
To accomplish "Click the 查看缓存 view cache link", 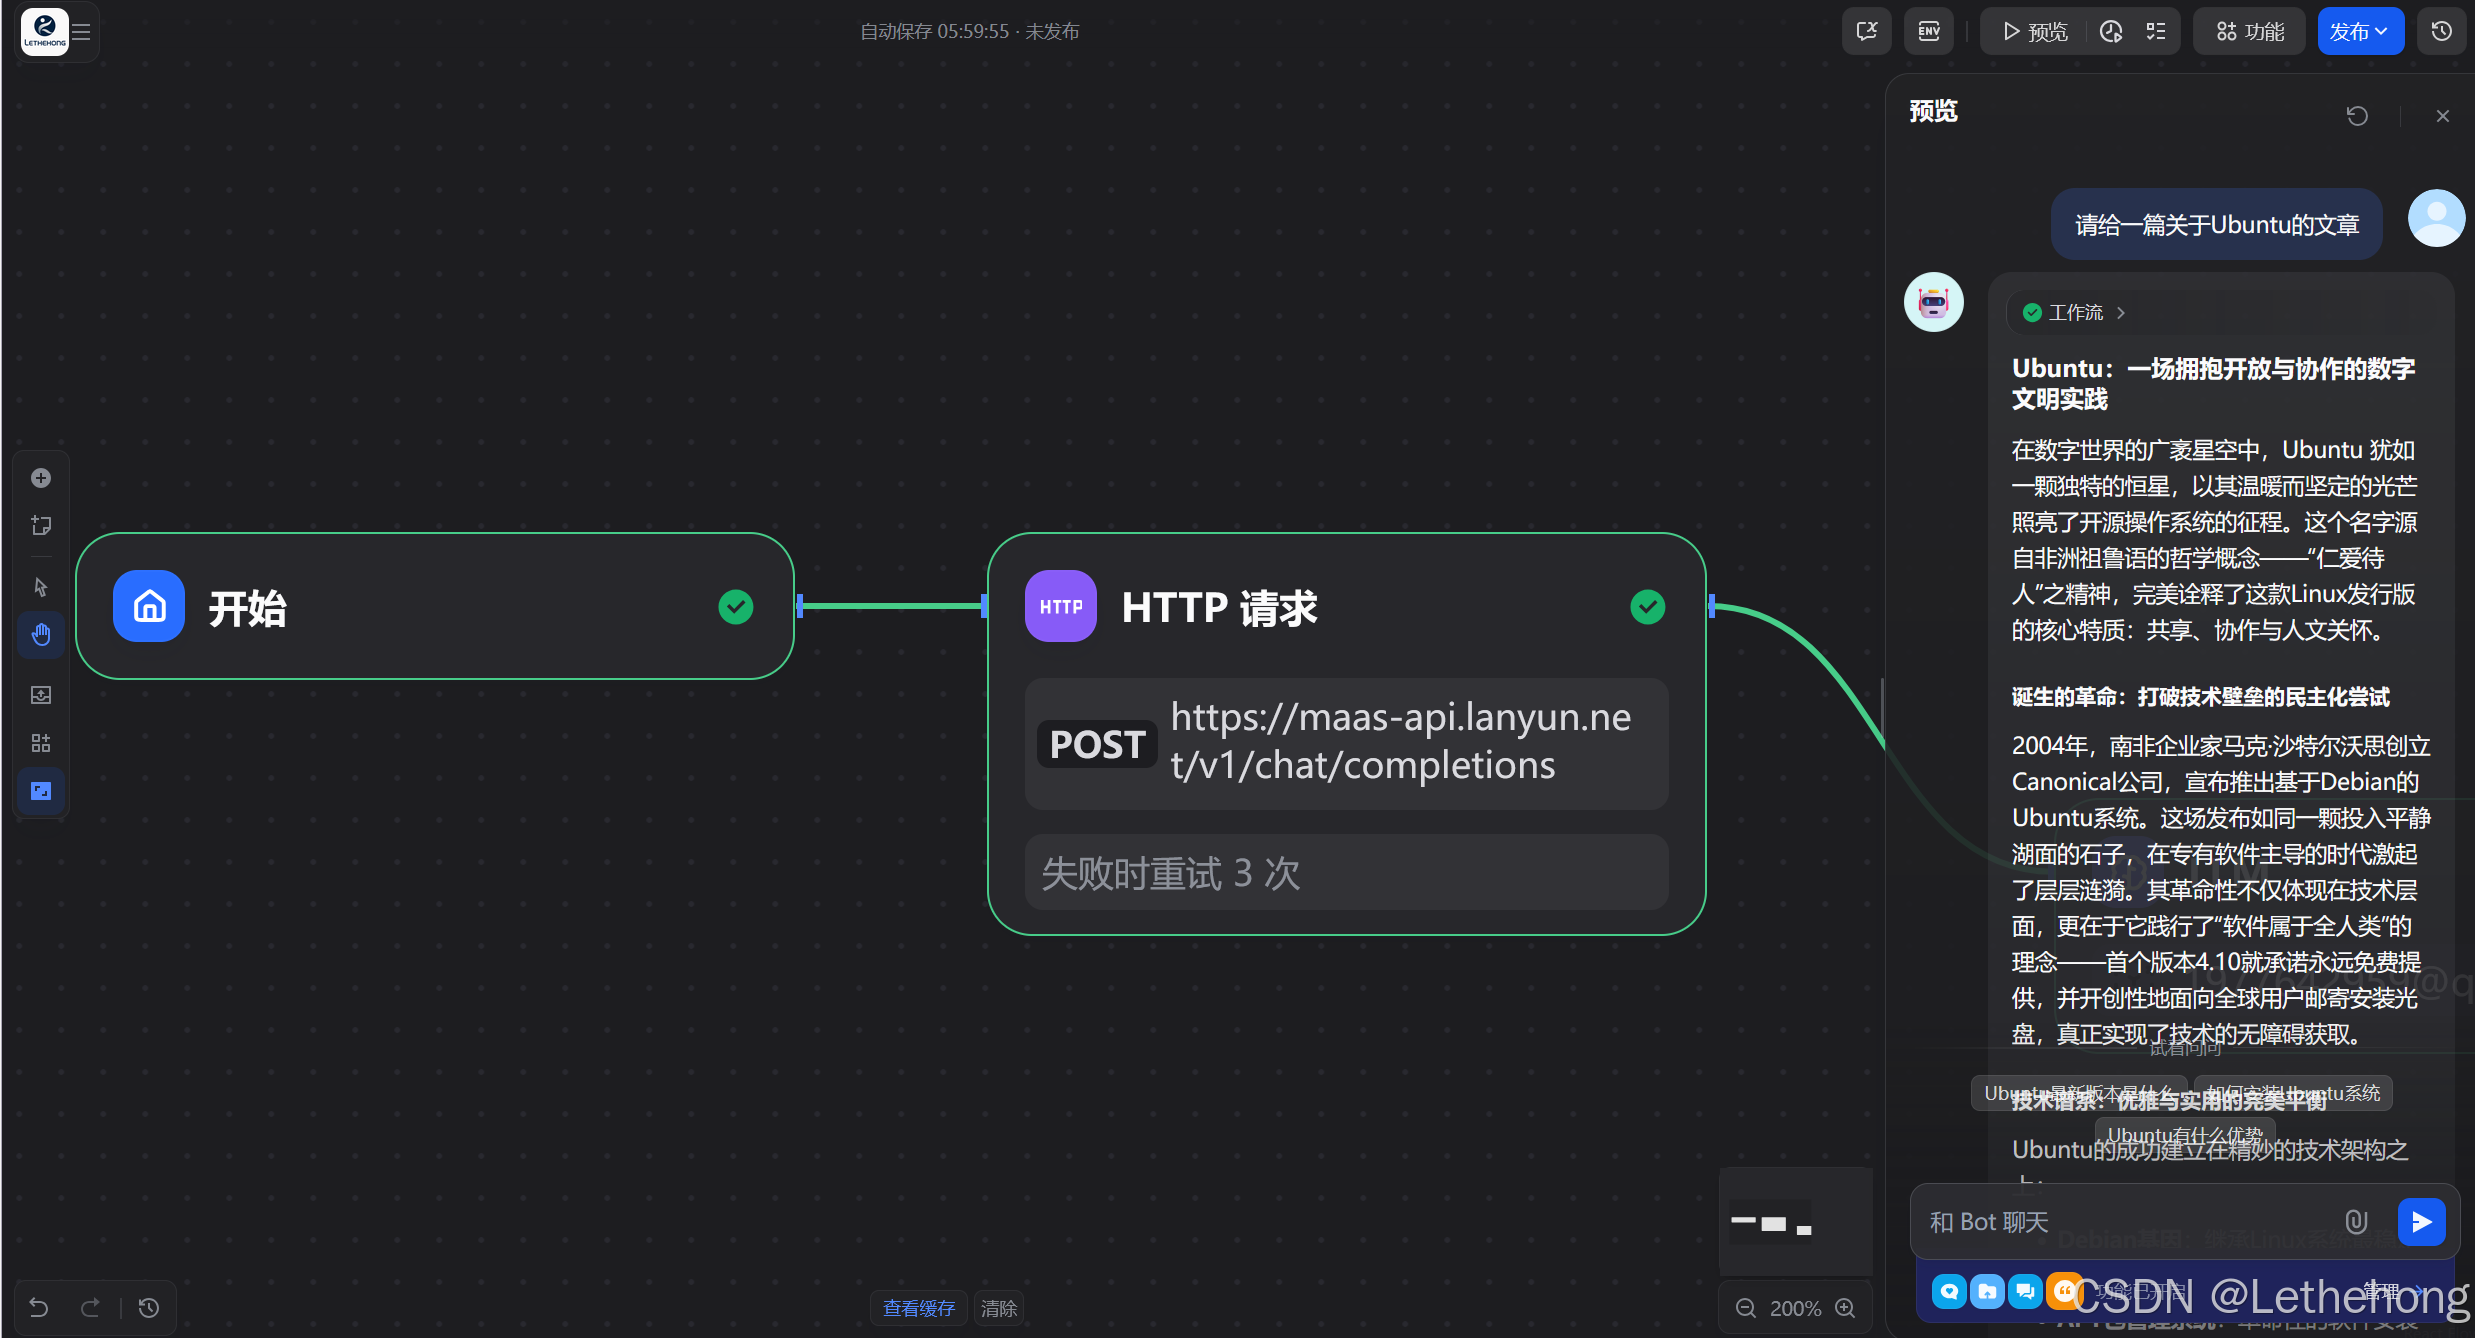I will [918, 1308].
